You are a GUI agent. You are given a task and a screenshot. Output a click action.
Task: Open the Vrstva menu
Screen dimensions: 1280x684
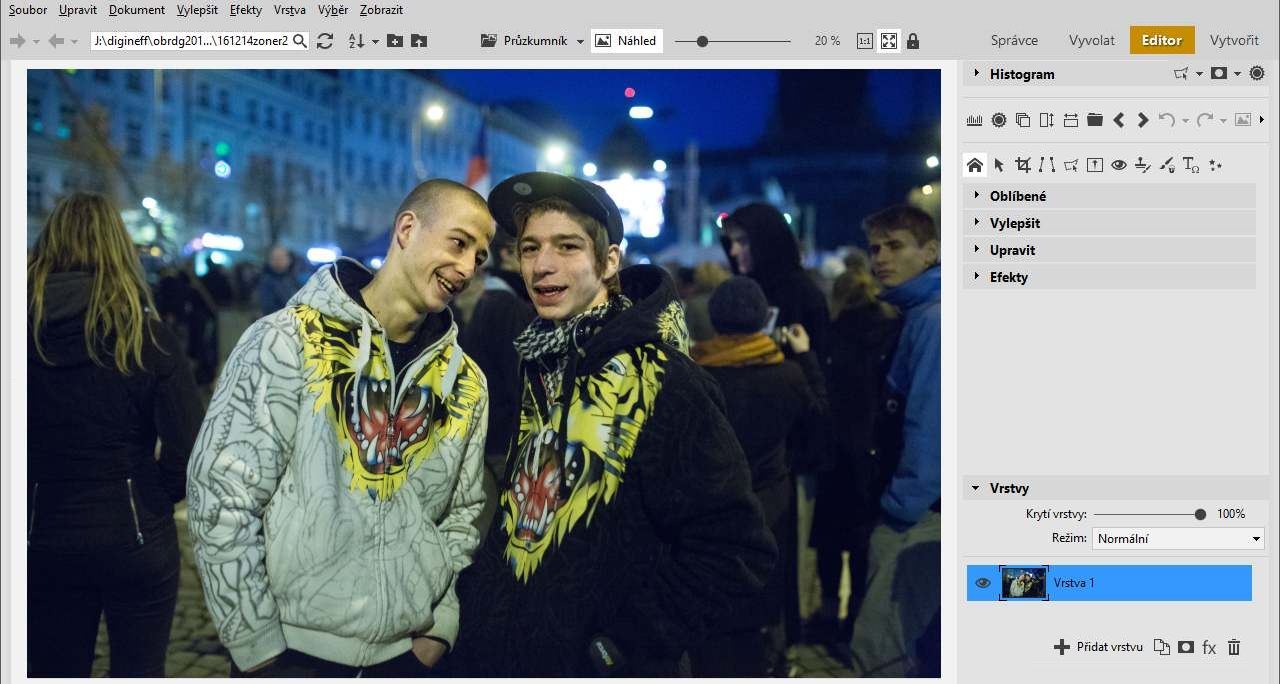(290, 10)
